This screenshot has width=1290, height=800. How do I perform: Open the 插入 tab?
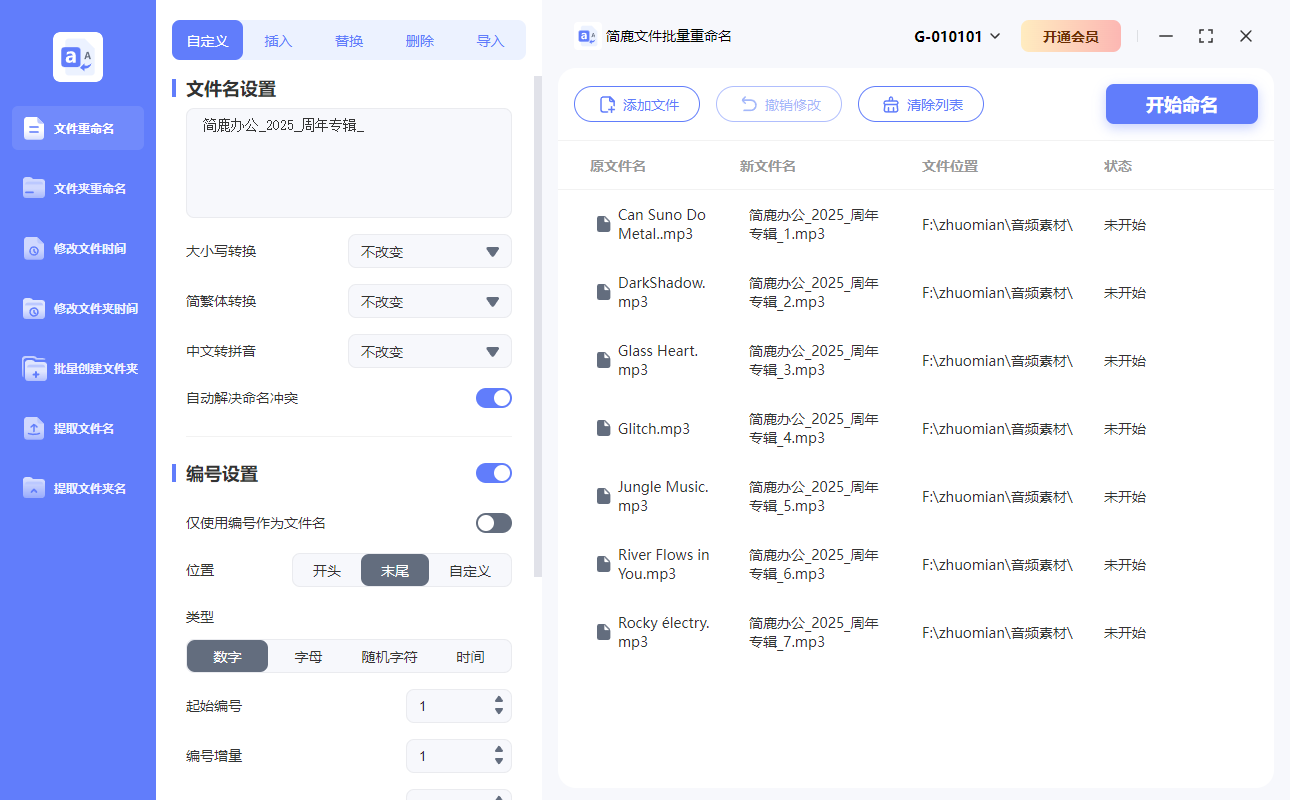pyautogui.click(x=277, y=40)
